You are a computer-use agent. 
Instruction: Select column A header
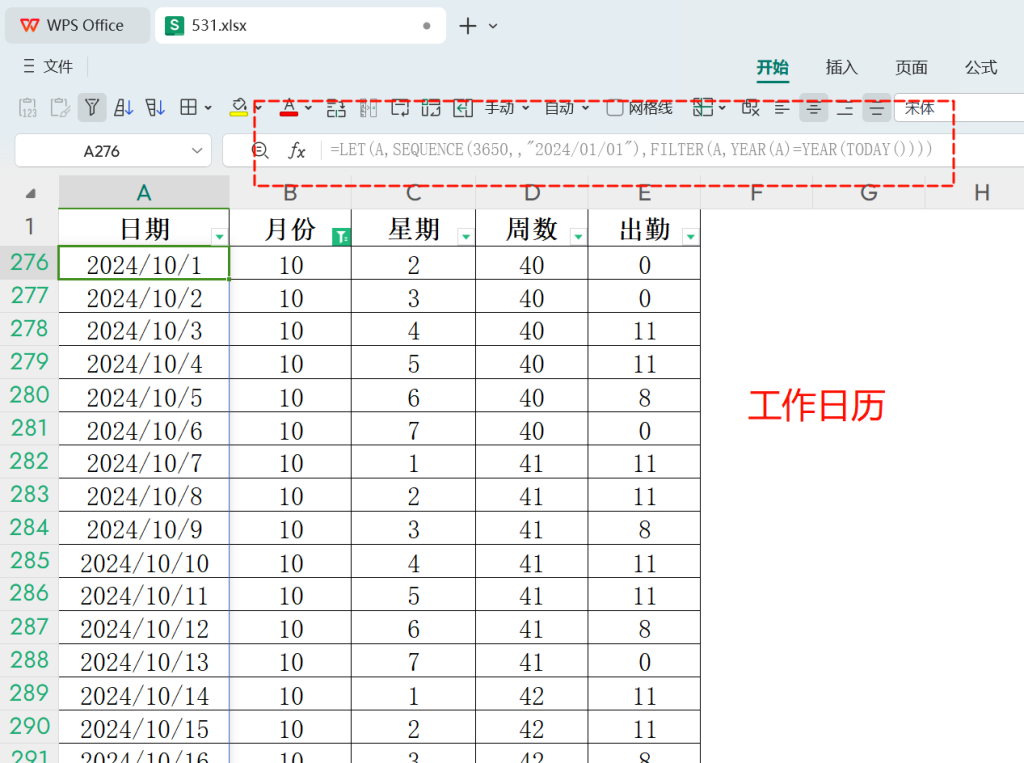click(144, 192)
